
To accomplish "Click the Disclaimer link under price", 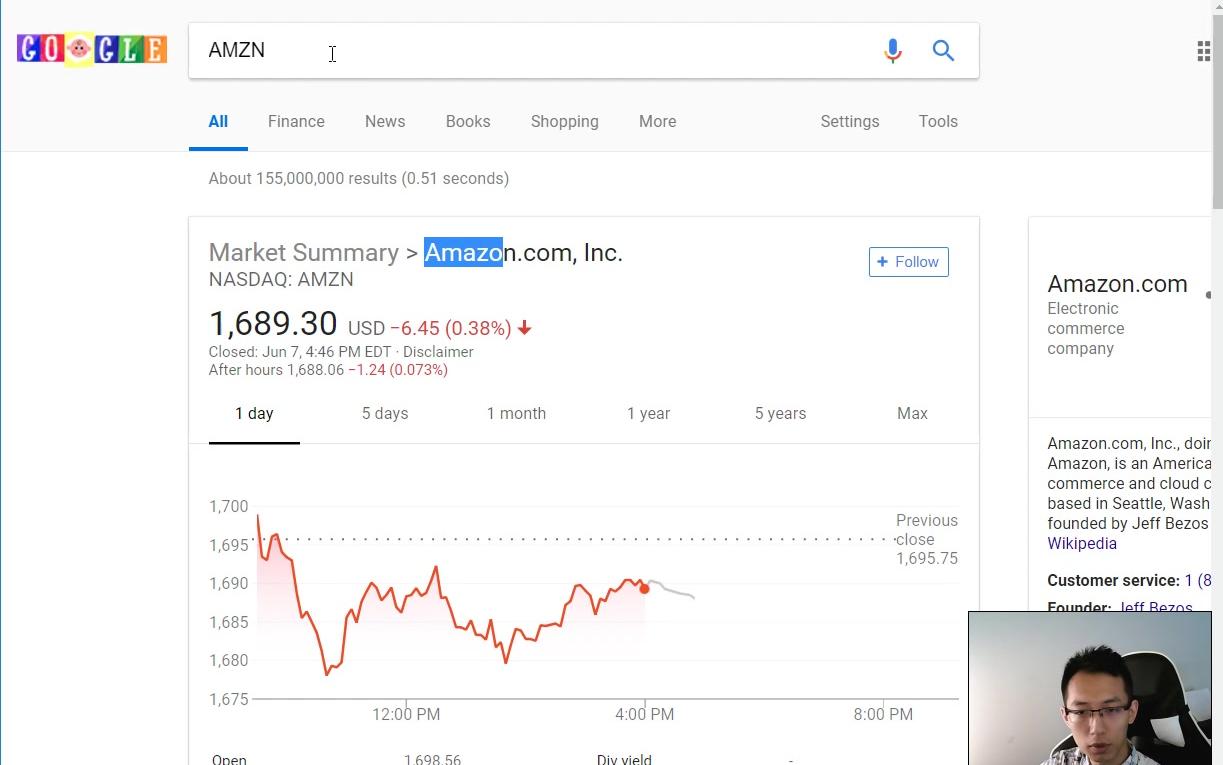I will [438, 352].
